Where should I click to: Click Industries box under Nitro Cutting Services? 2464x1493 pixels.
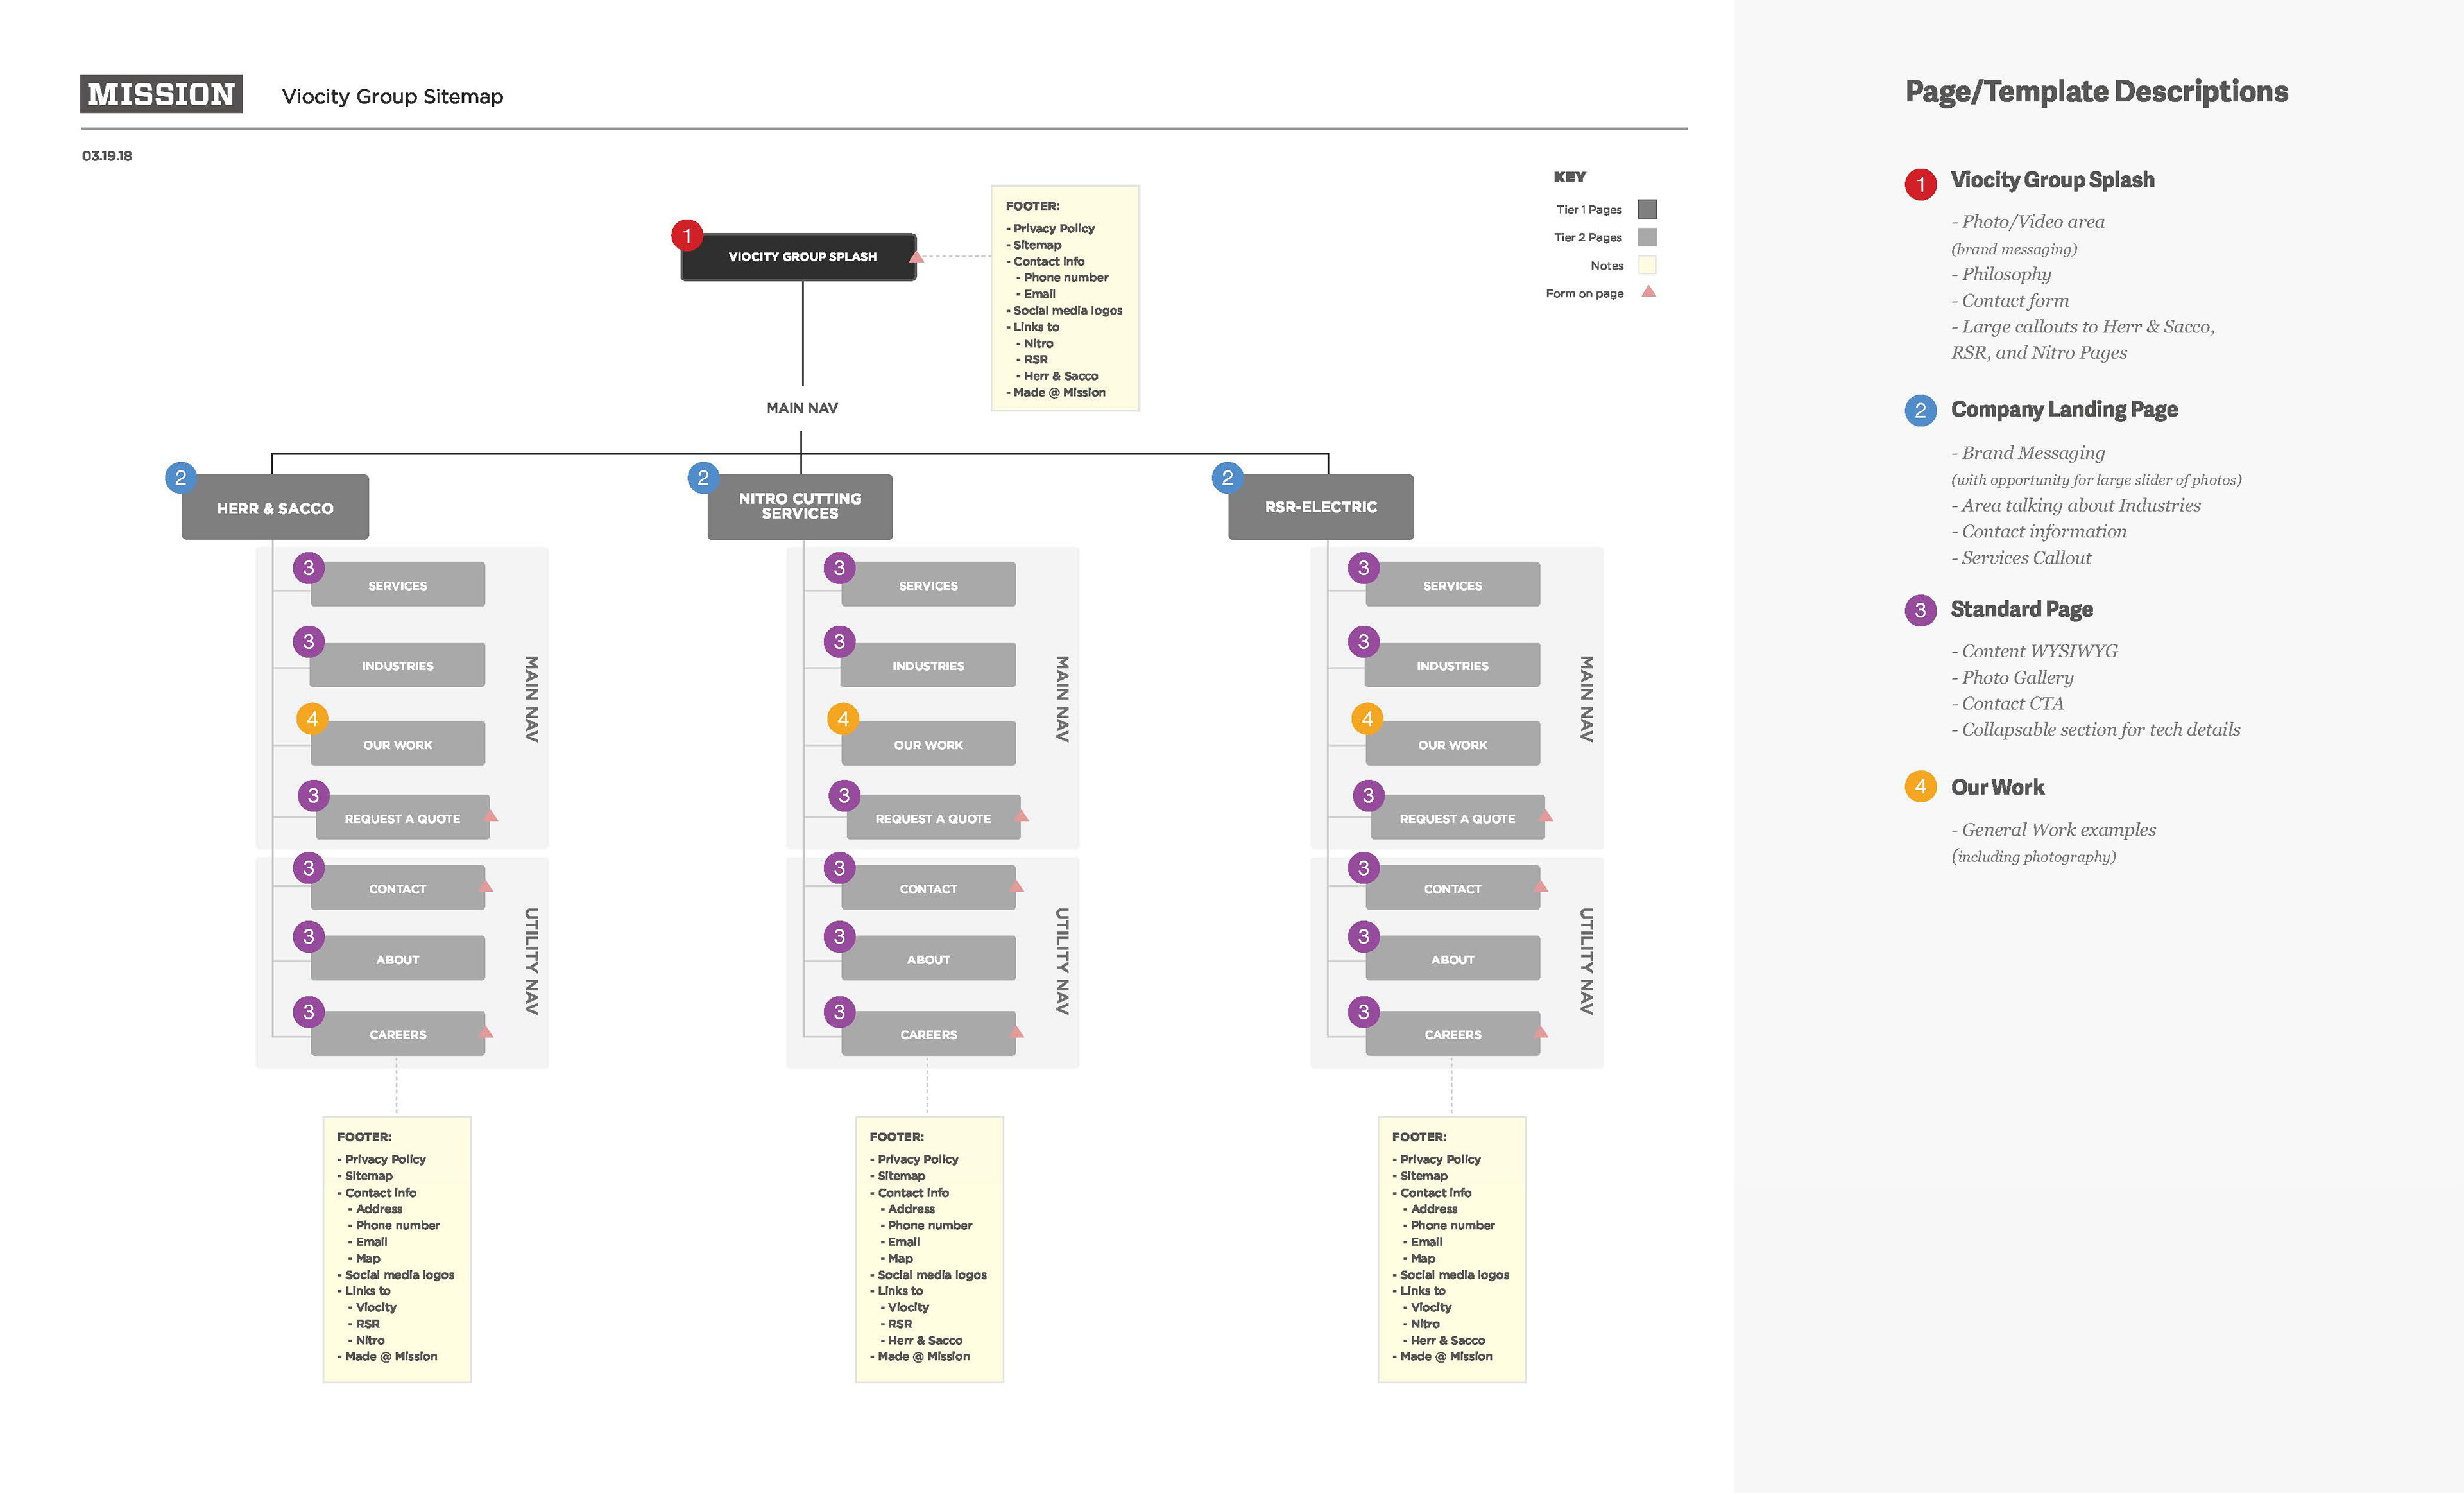(929, 665)
